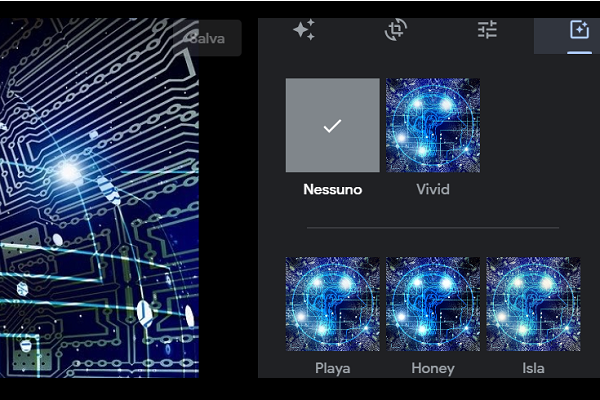
Task: Click the circuit board photo preview
Action: click(99, 198)
